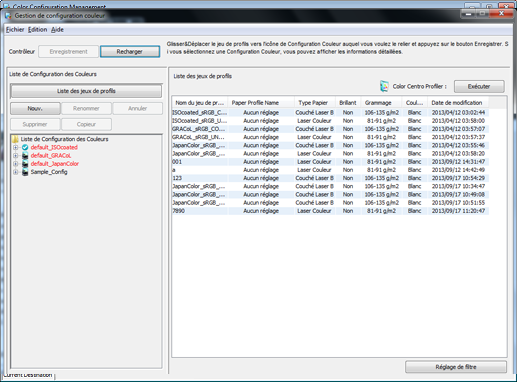
Task: Sort by Date de modification column header
Action: (x=458, y=103)
